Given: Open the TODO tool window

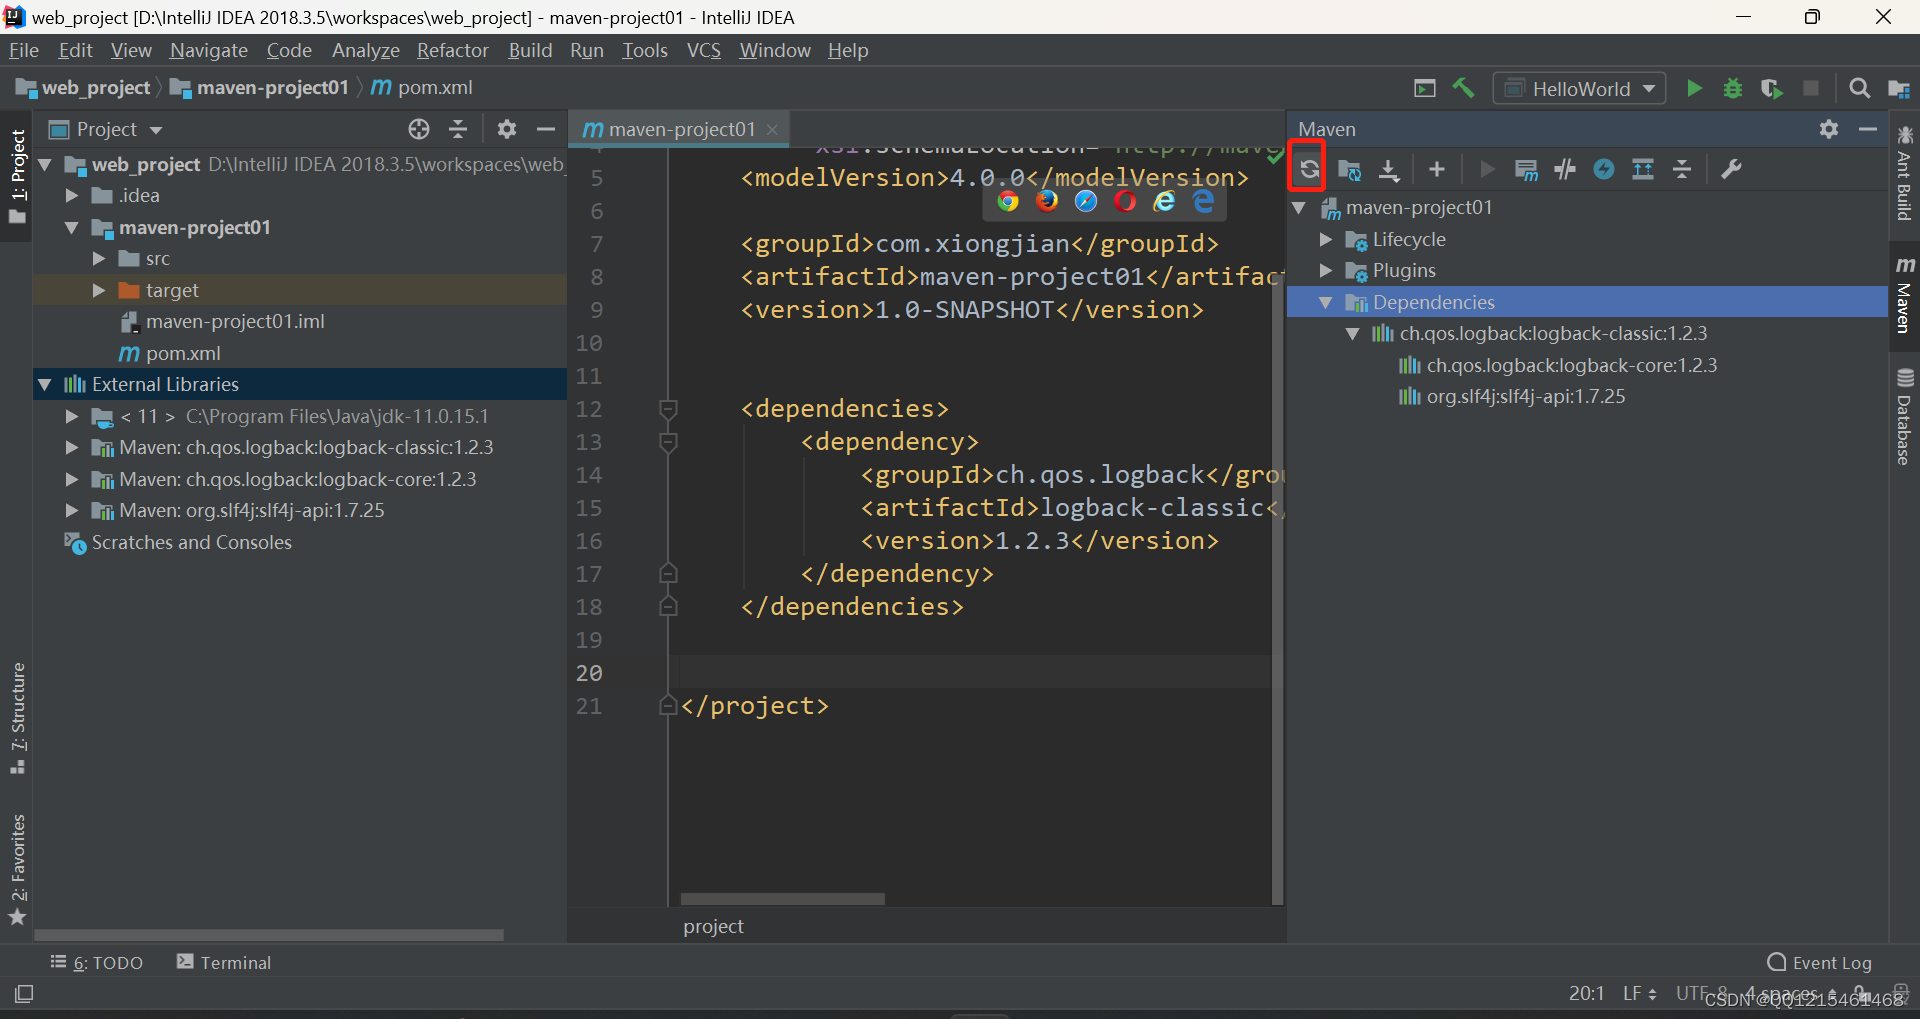Looking at the screenshot, I should pos(97,963).
